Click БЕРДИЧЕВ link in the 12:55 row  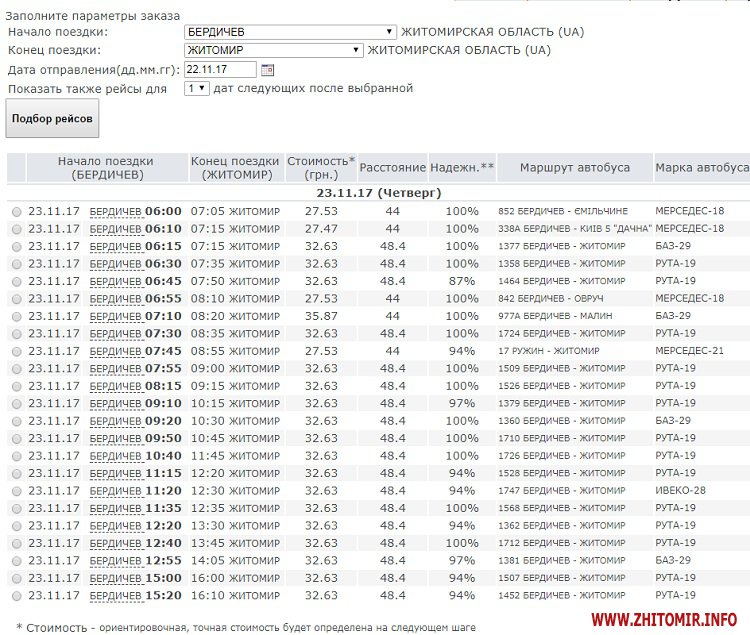click(115, 560)
